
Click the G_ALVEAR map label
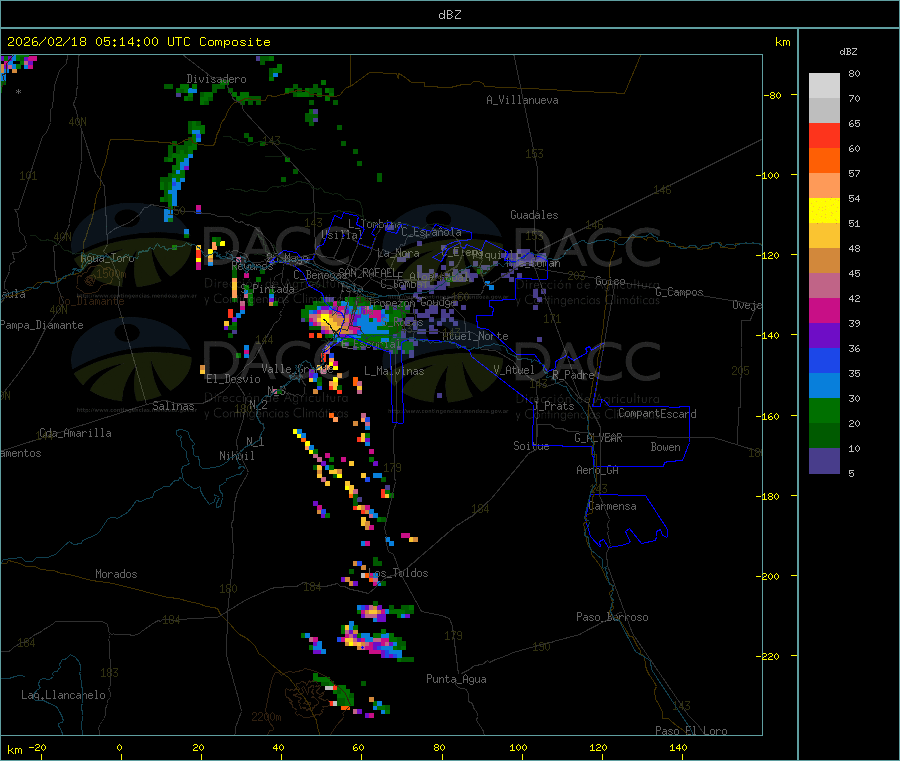pyautogui.click(x=598, y=438)
